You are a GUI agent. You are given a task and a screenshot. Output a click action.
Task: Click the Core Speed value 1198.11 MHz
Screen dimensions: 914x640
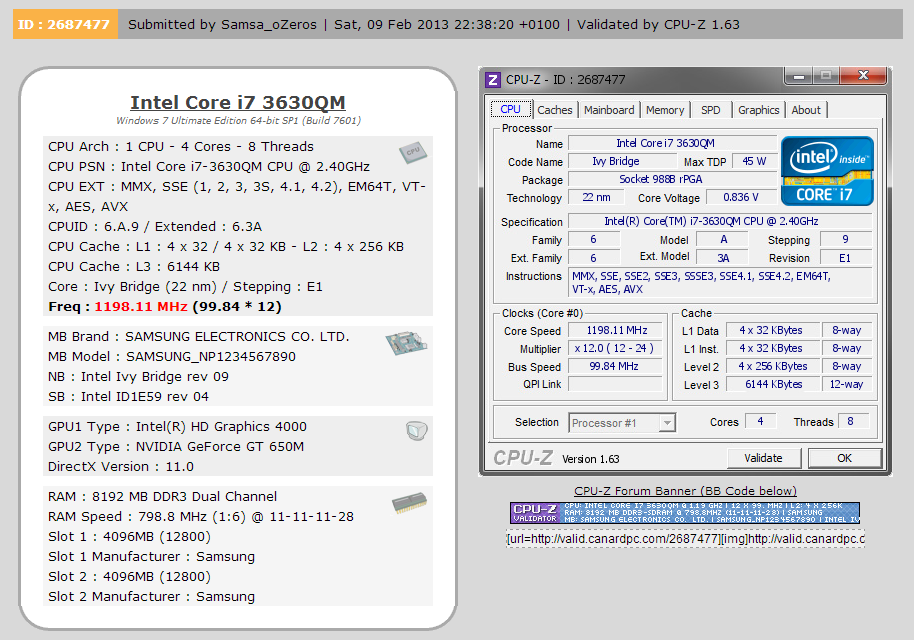pyautogui.click(x=616, y=330)
